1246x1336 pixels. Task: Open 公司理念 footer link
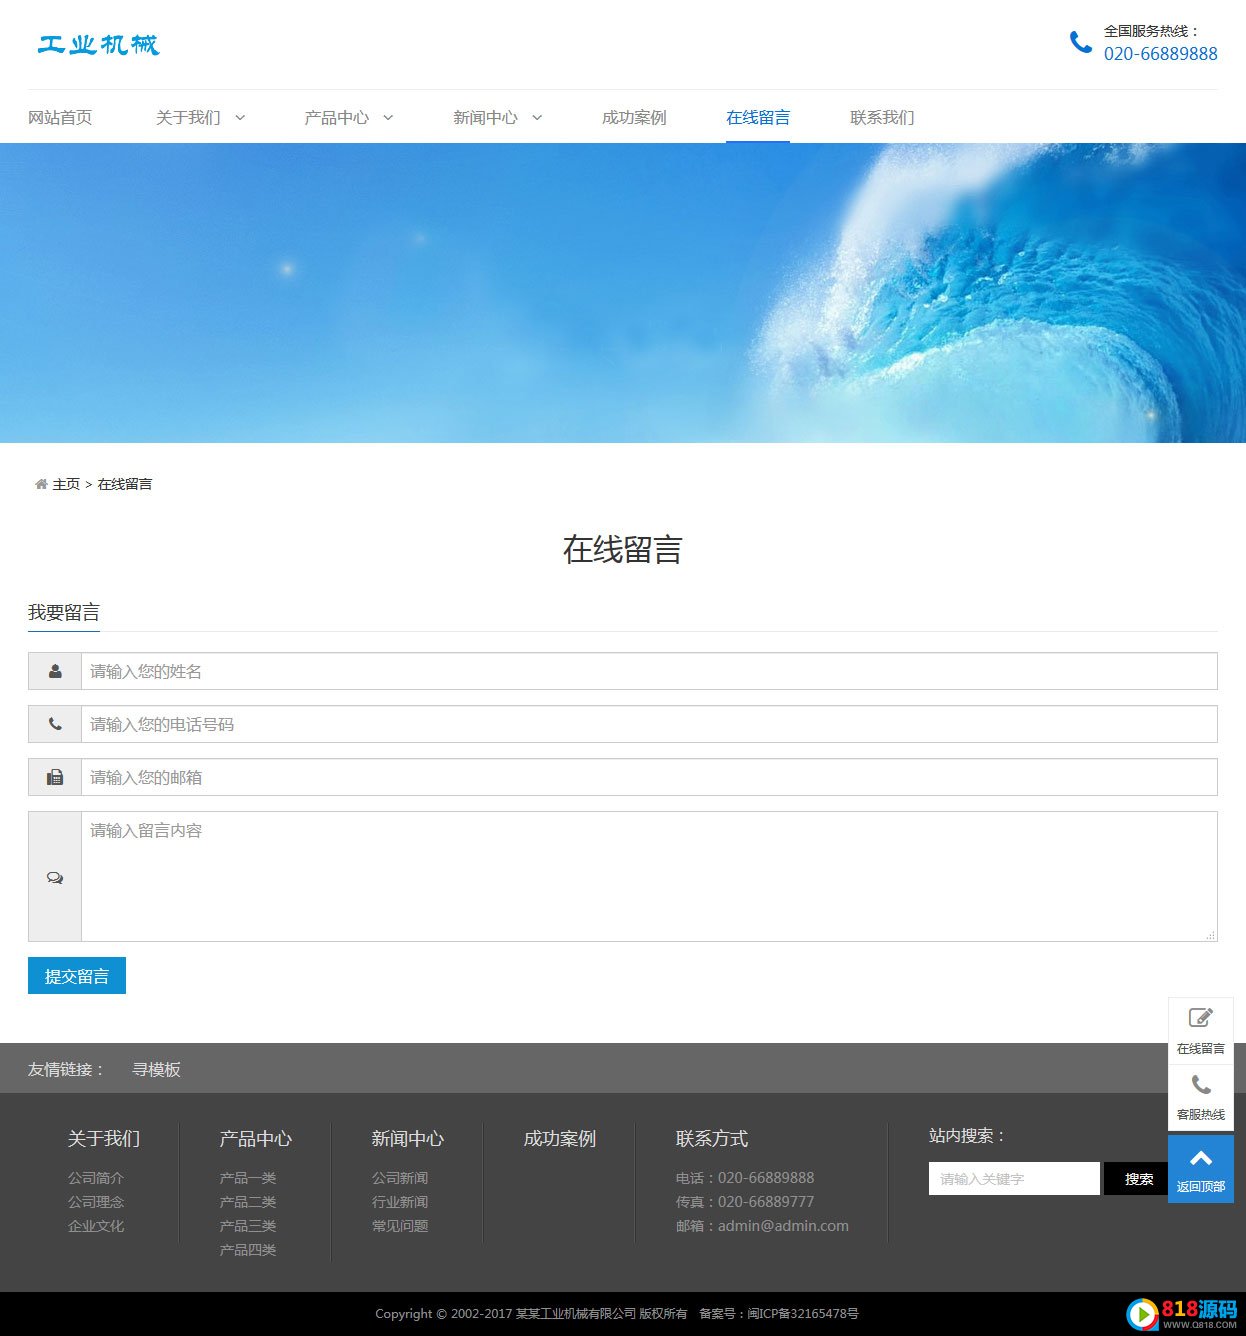pyautogui.click(x=96, y=1202)
